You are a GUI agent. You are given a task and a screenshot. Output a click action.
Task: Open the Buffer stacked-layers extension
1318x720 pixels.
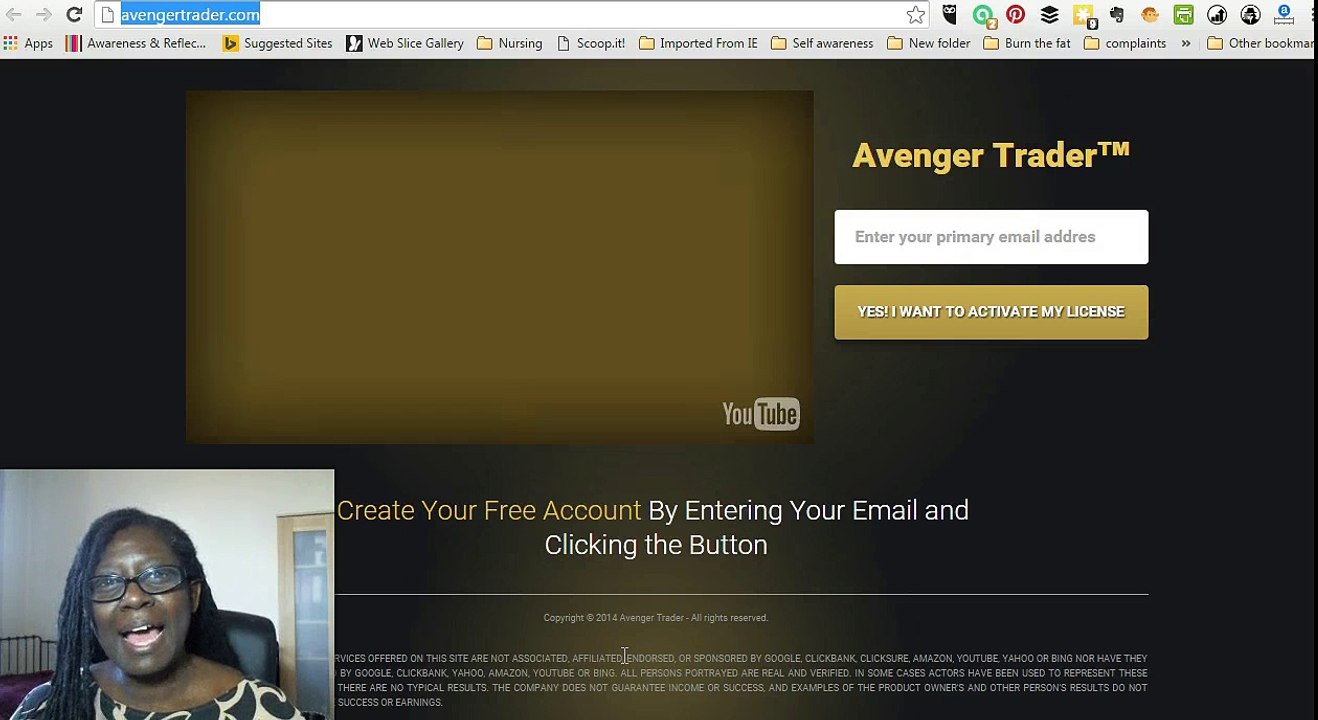tap(1049, 14)
